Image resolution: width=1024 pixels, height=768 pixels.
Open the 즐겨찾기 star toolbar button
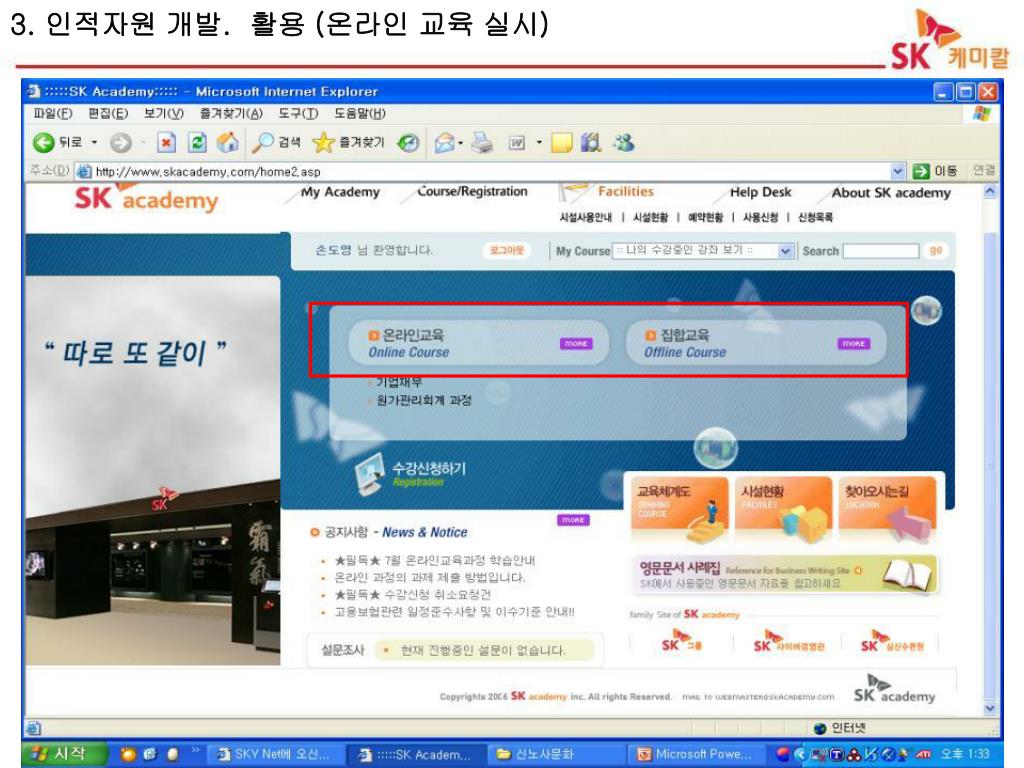click(349, 142)
